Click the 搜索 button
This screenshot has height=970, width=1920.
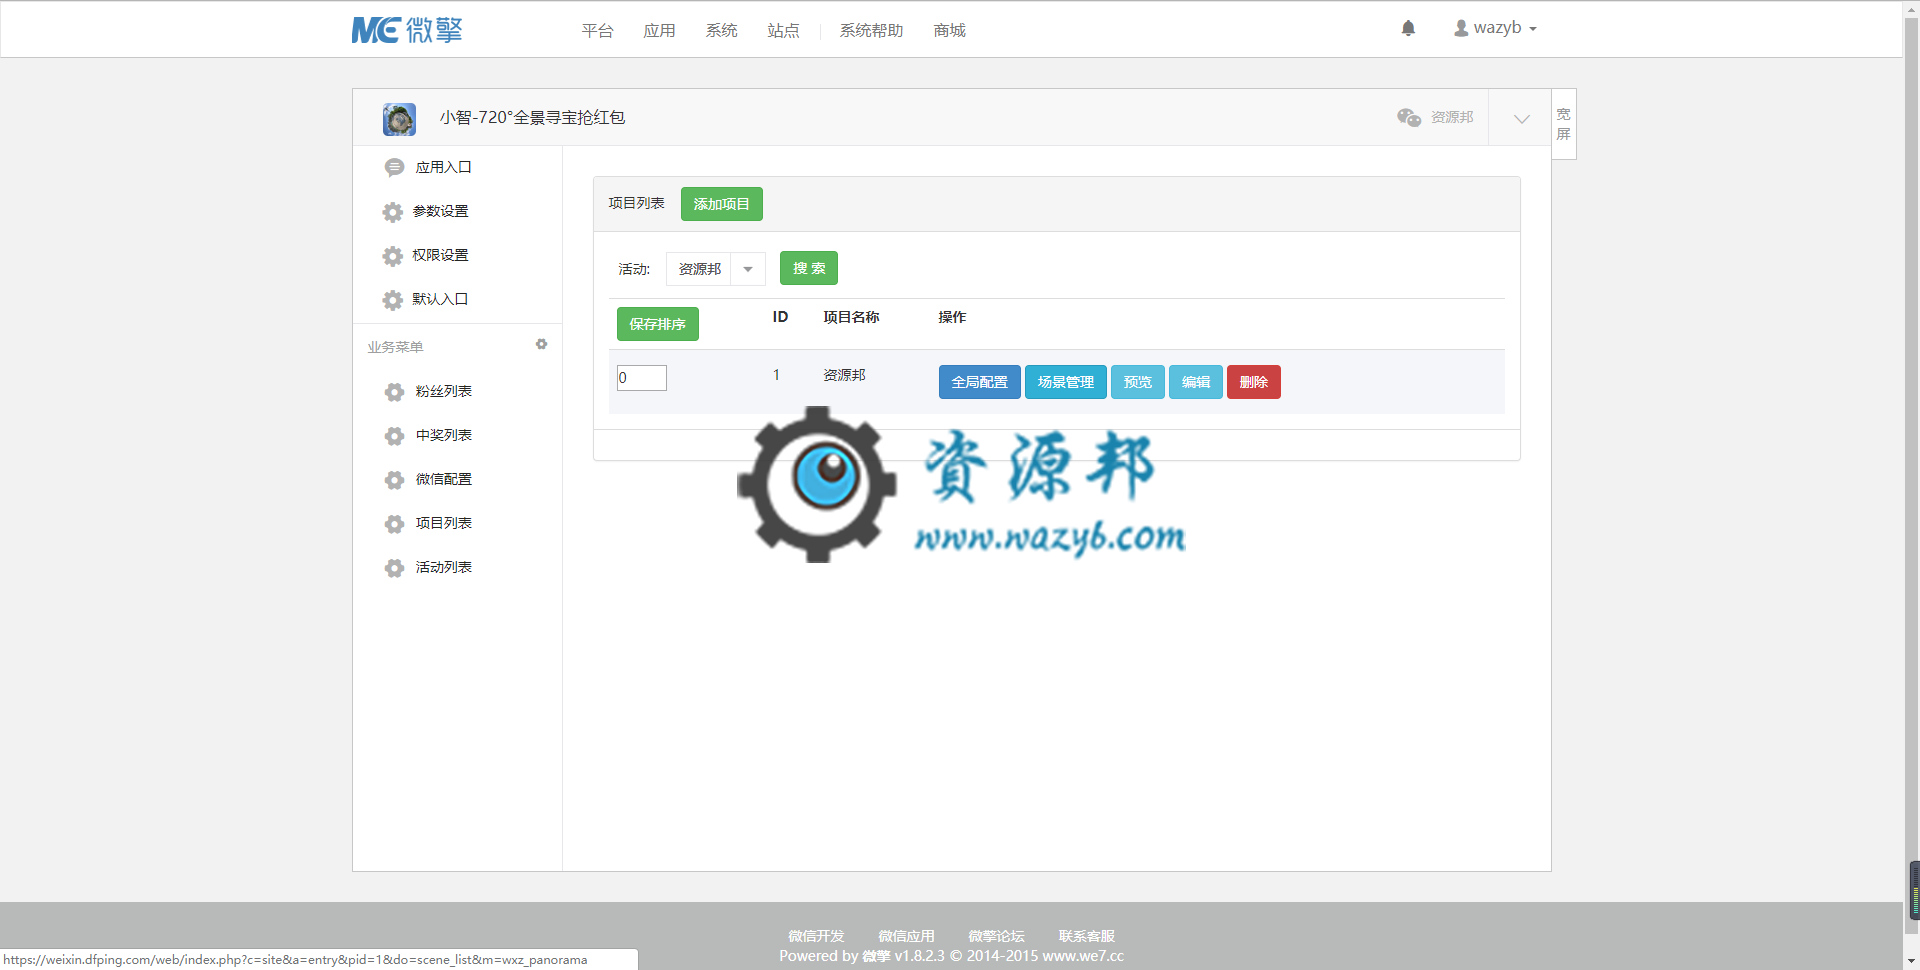point(809,268)
